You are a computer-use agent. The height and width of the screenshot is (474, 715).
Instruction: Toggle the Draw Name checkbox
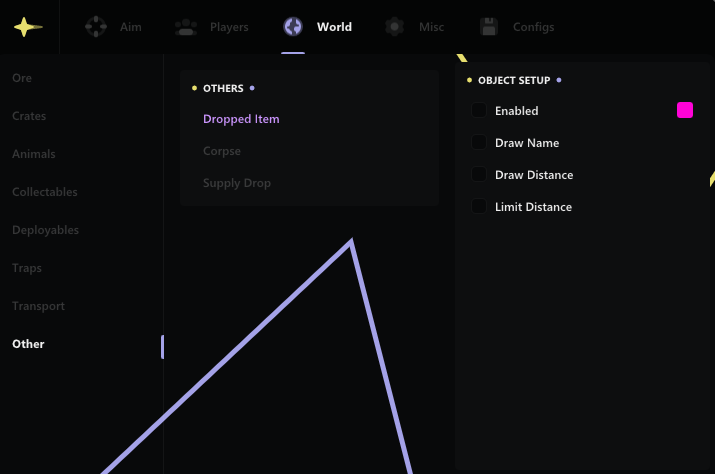(x=479, y=143)
